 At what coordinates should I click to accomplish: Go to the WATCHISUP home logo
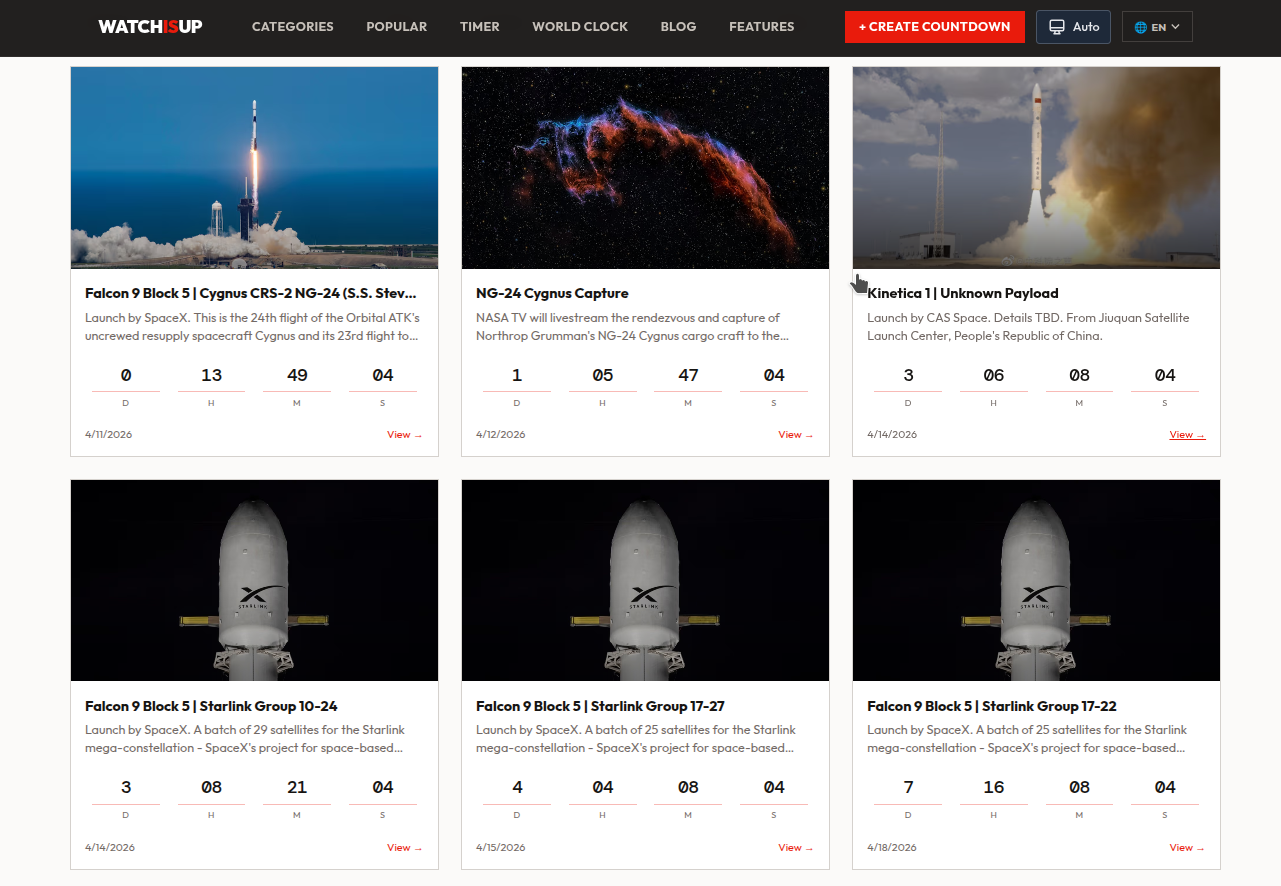pyautogui.click(x=150, y=27)
